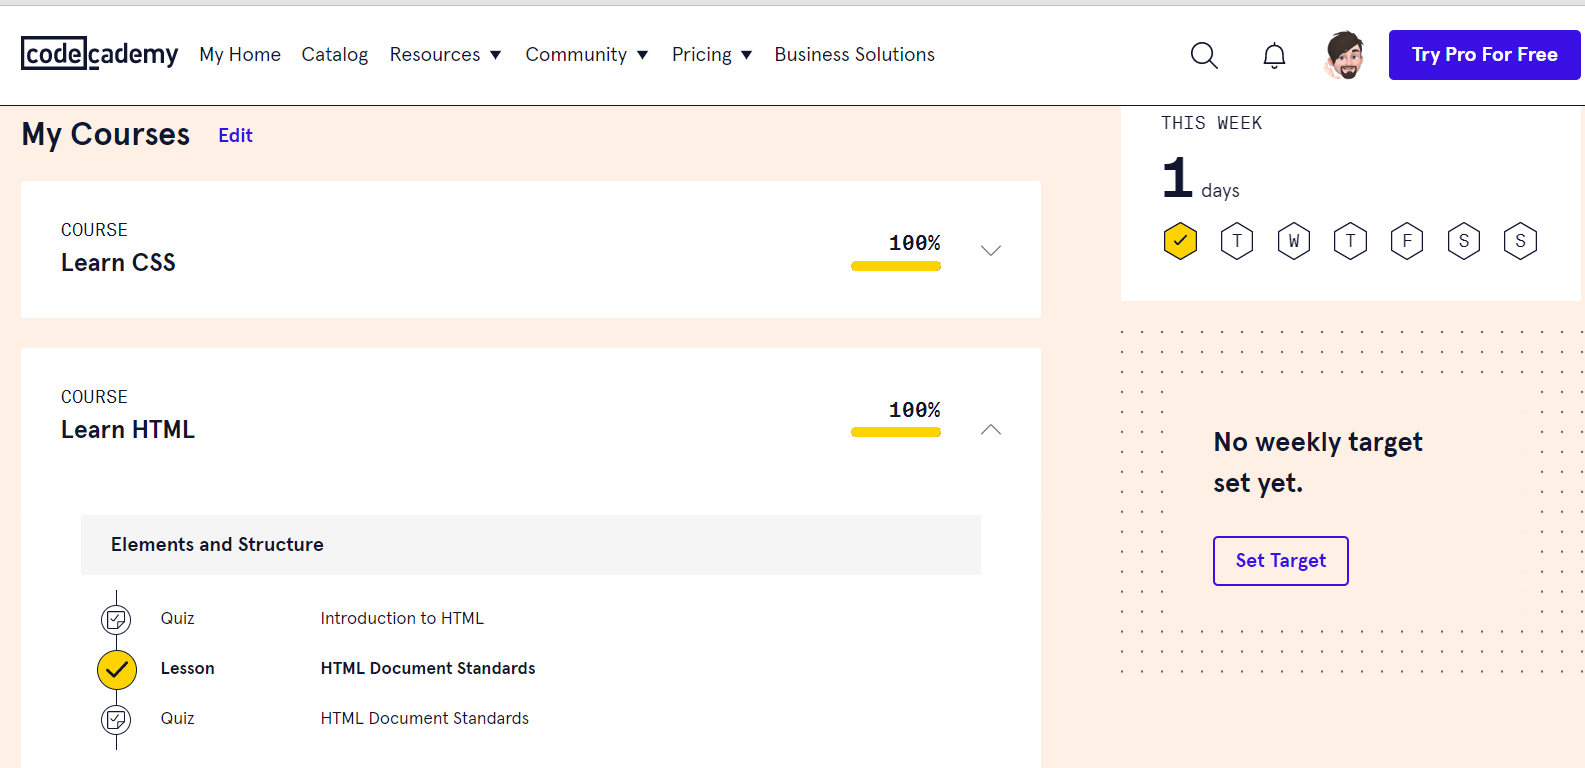Image resolution: width=1585 pixels, height=768 pixels.
Task: Click the HTML Document Standards quiz icon
Action: pyautogui.click(x=116, y=719)
